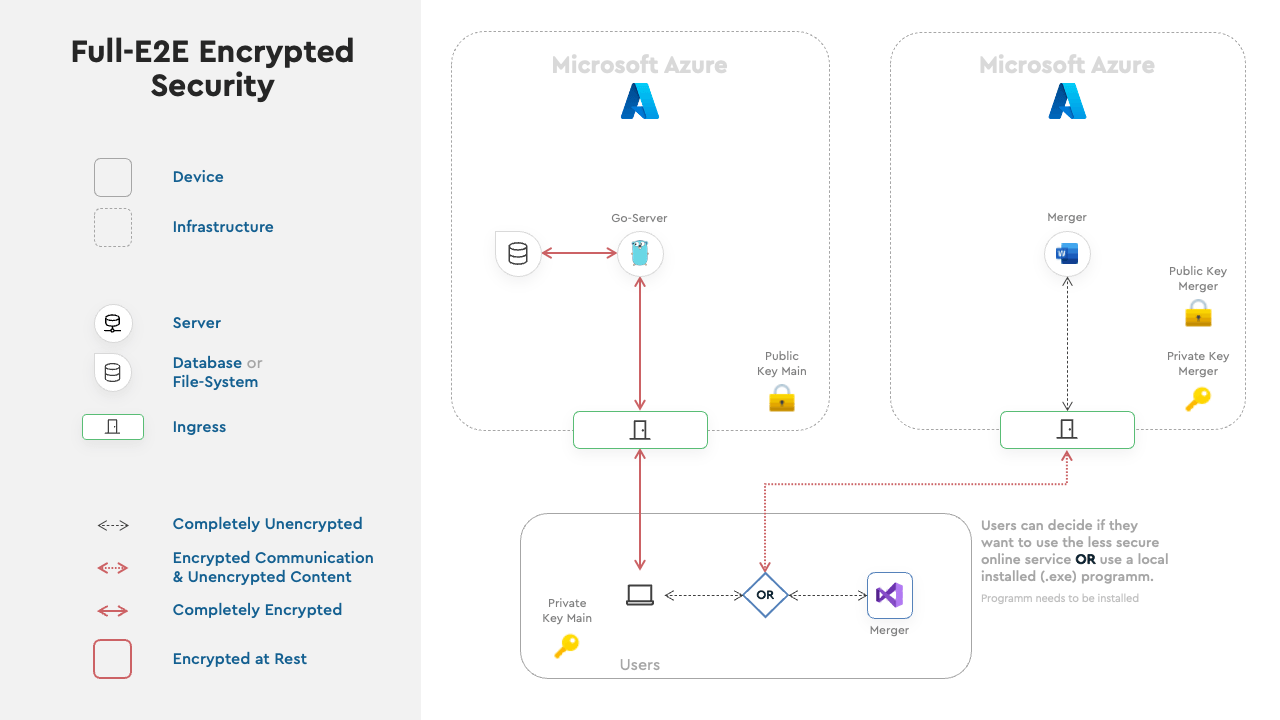Image resolution: width=1280 pixels, height=720 pixels.
Task: Click the 'Ingress' legend label
Action: coord(199,427)
